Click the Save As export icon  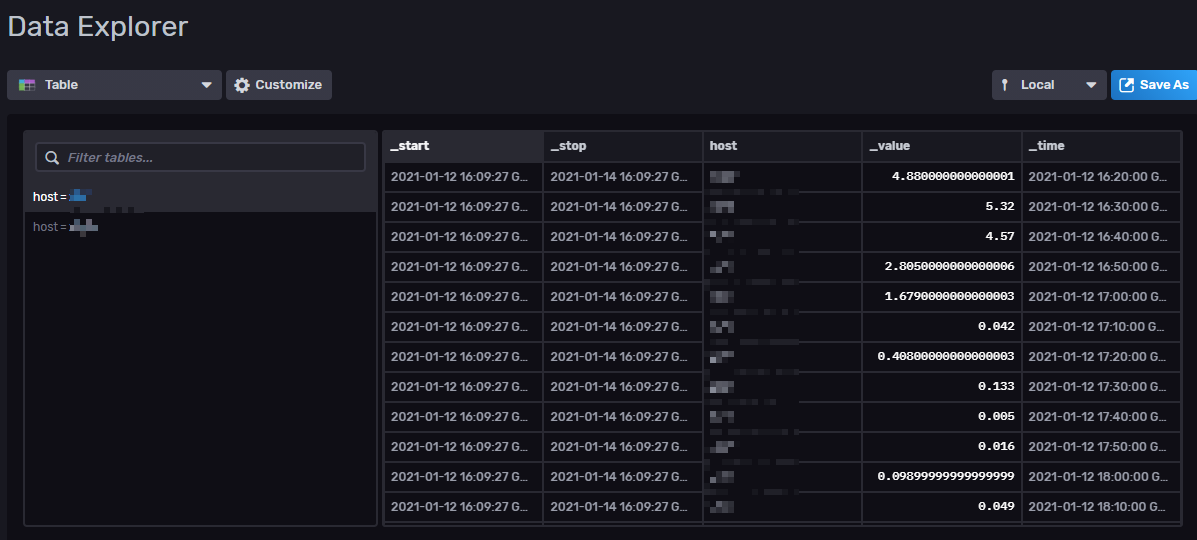(x=1127, y=85)
